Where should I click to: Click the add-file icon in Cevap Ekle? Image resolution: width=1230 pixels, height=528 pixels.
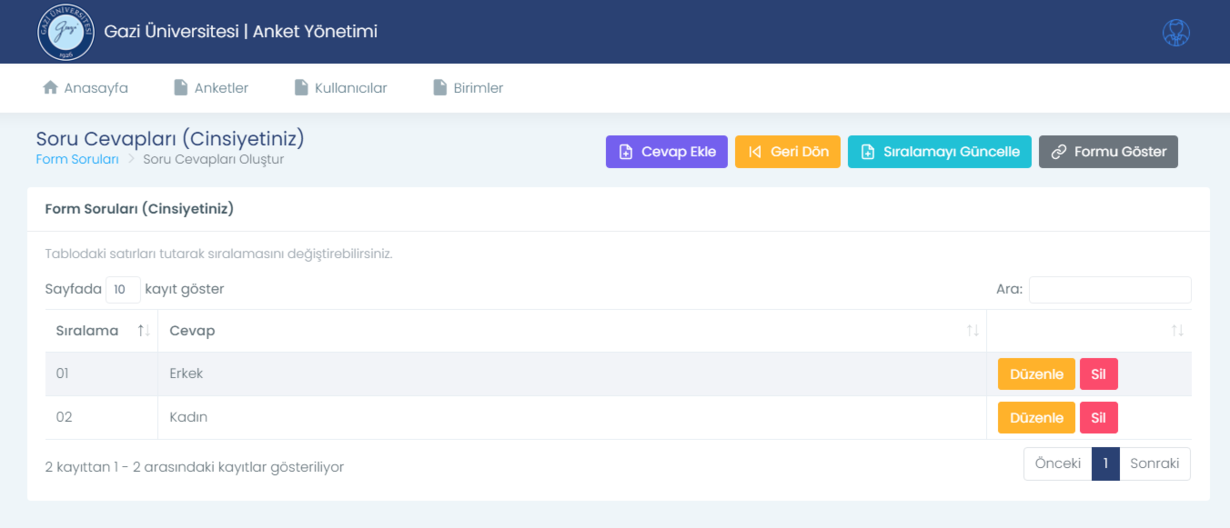(626, 152)
